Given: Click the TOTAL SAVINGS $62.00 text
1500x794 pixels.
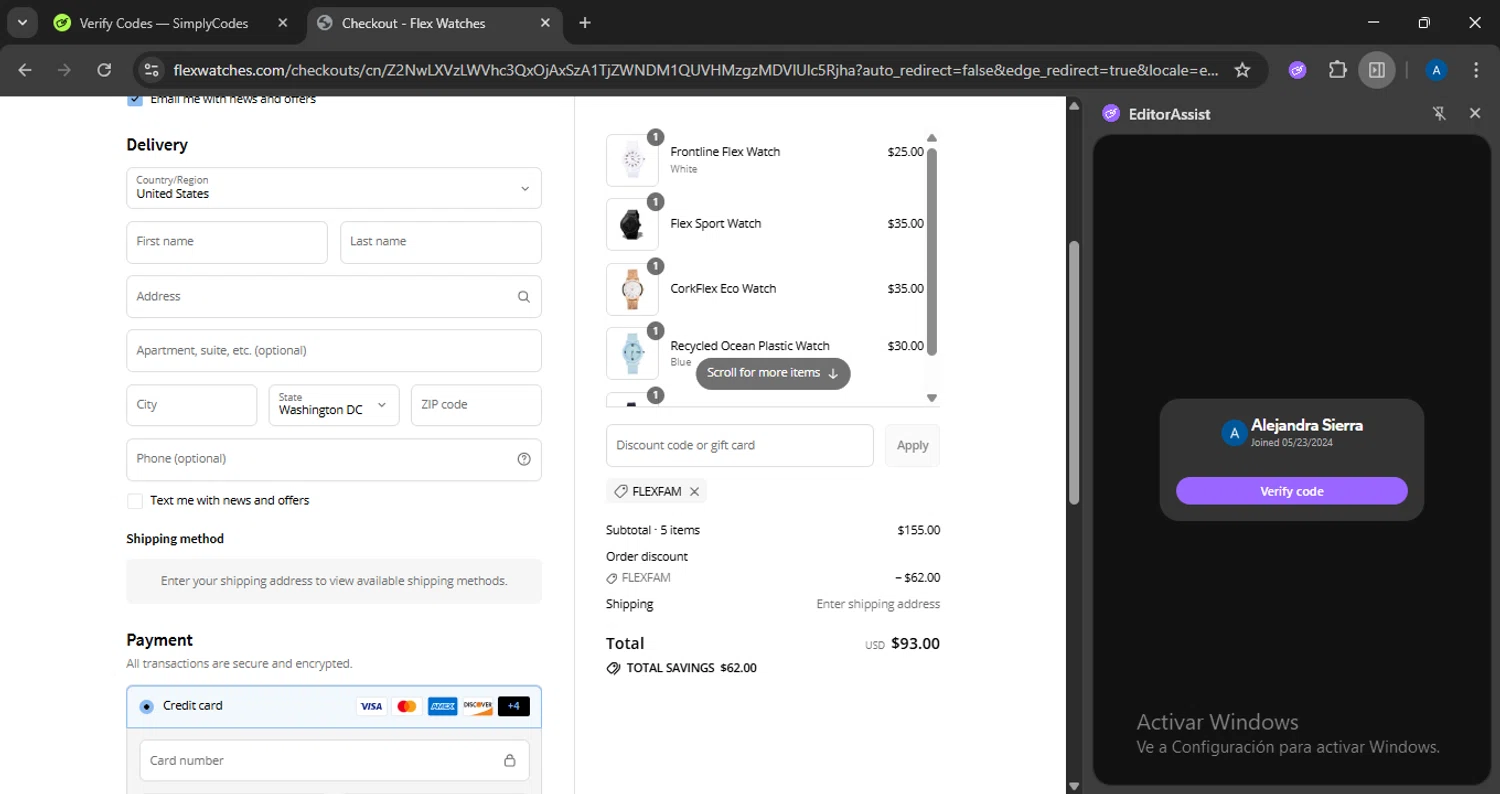Looking at the screenshot, I should tap(691, 668).
